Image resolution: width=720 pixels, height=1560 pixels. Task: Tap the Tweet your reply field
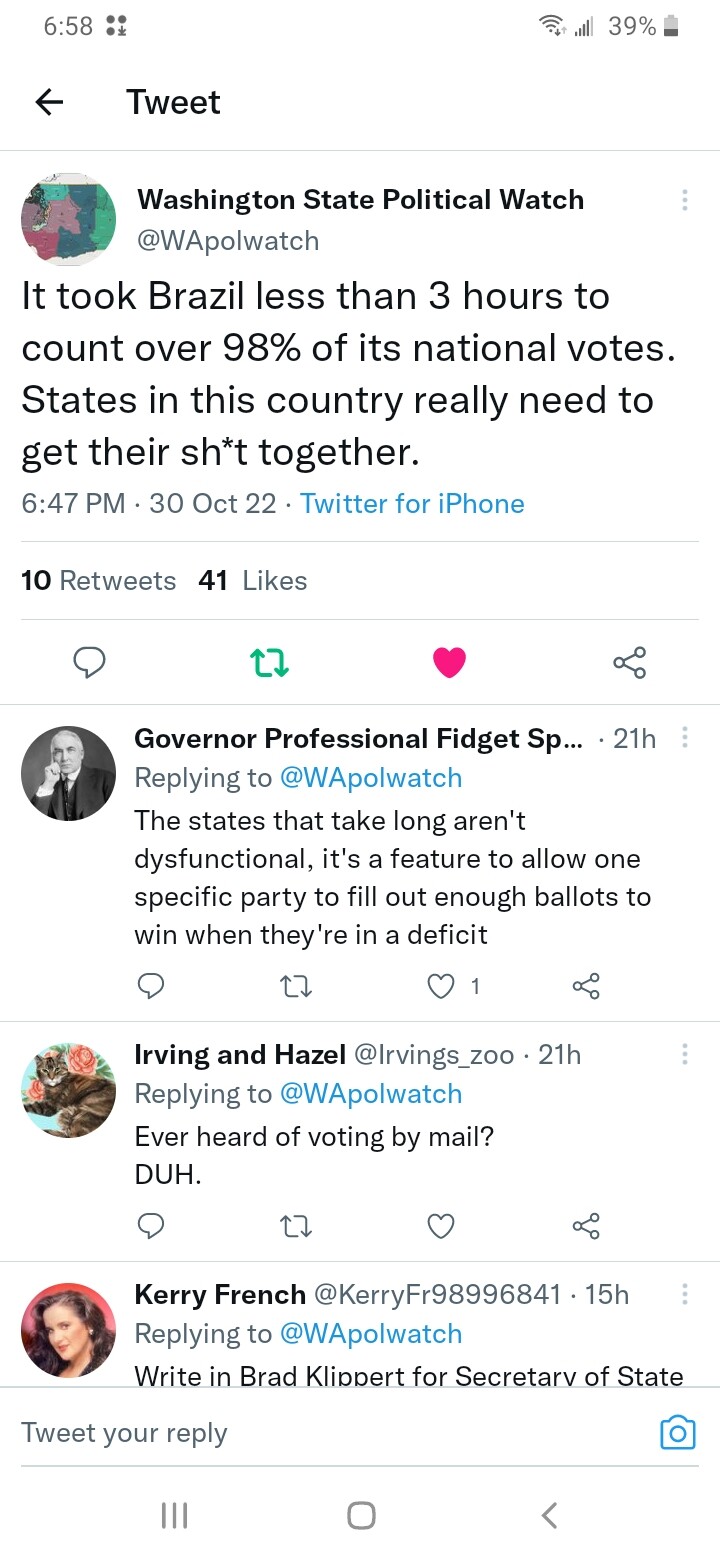pos(300,1432)
